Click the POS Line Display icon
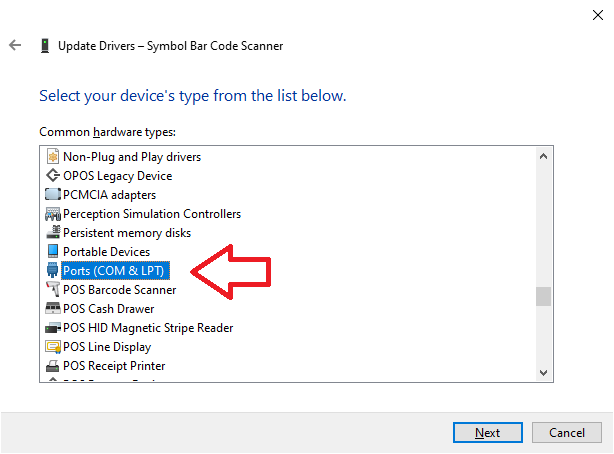The height and width of the screenshot is (454, 614). coord(53,347)
